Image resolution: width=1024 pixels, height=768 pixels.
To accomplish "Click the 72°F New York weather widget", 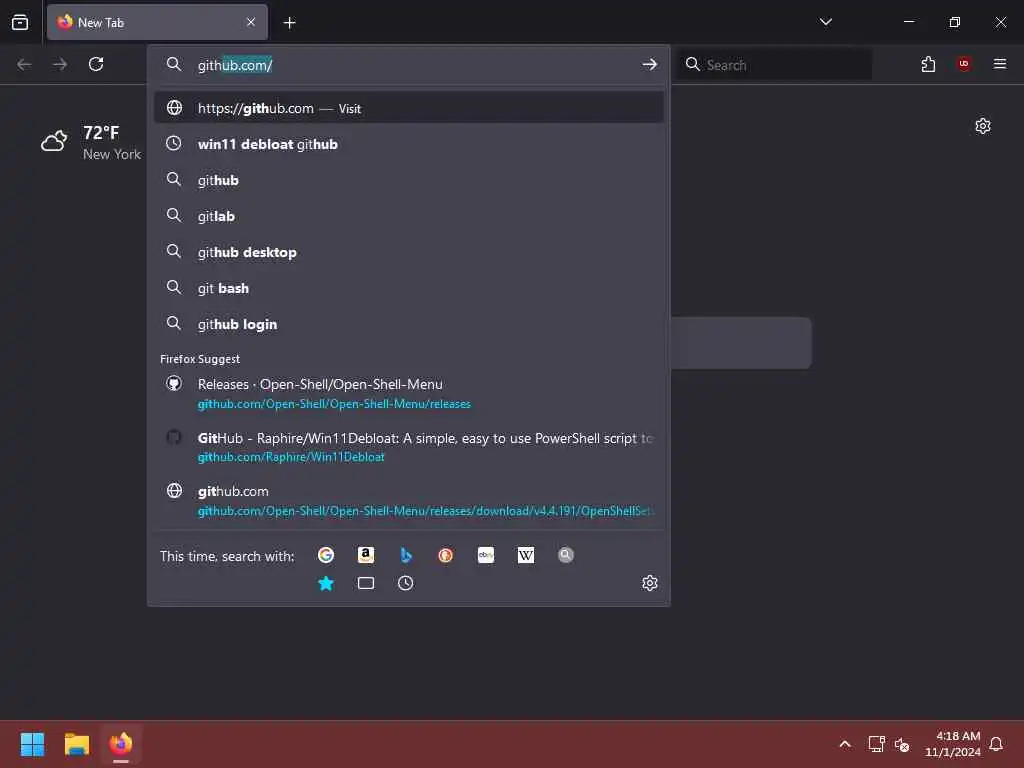I will pos(91,142).
